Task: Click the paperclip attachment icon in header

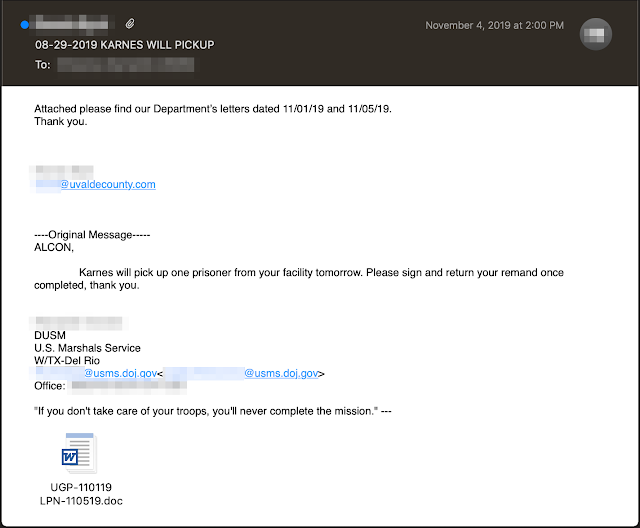Action: [x=130, y=23]
